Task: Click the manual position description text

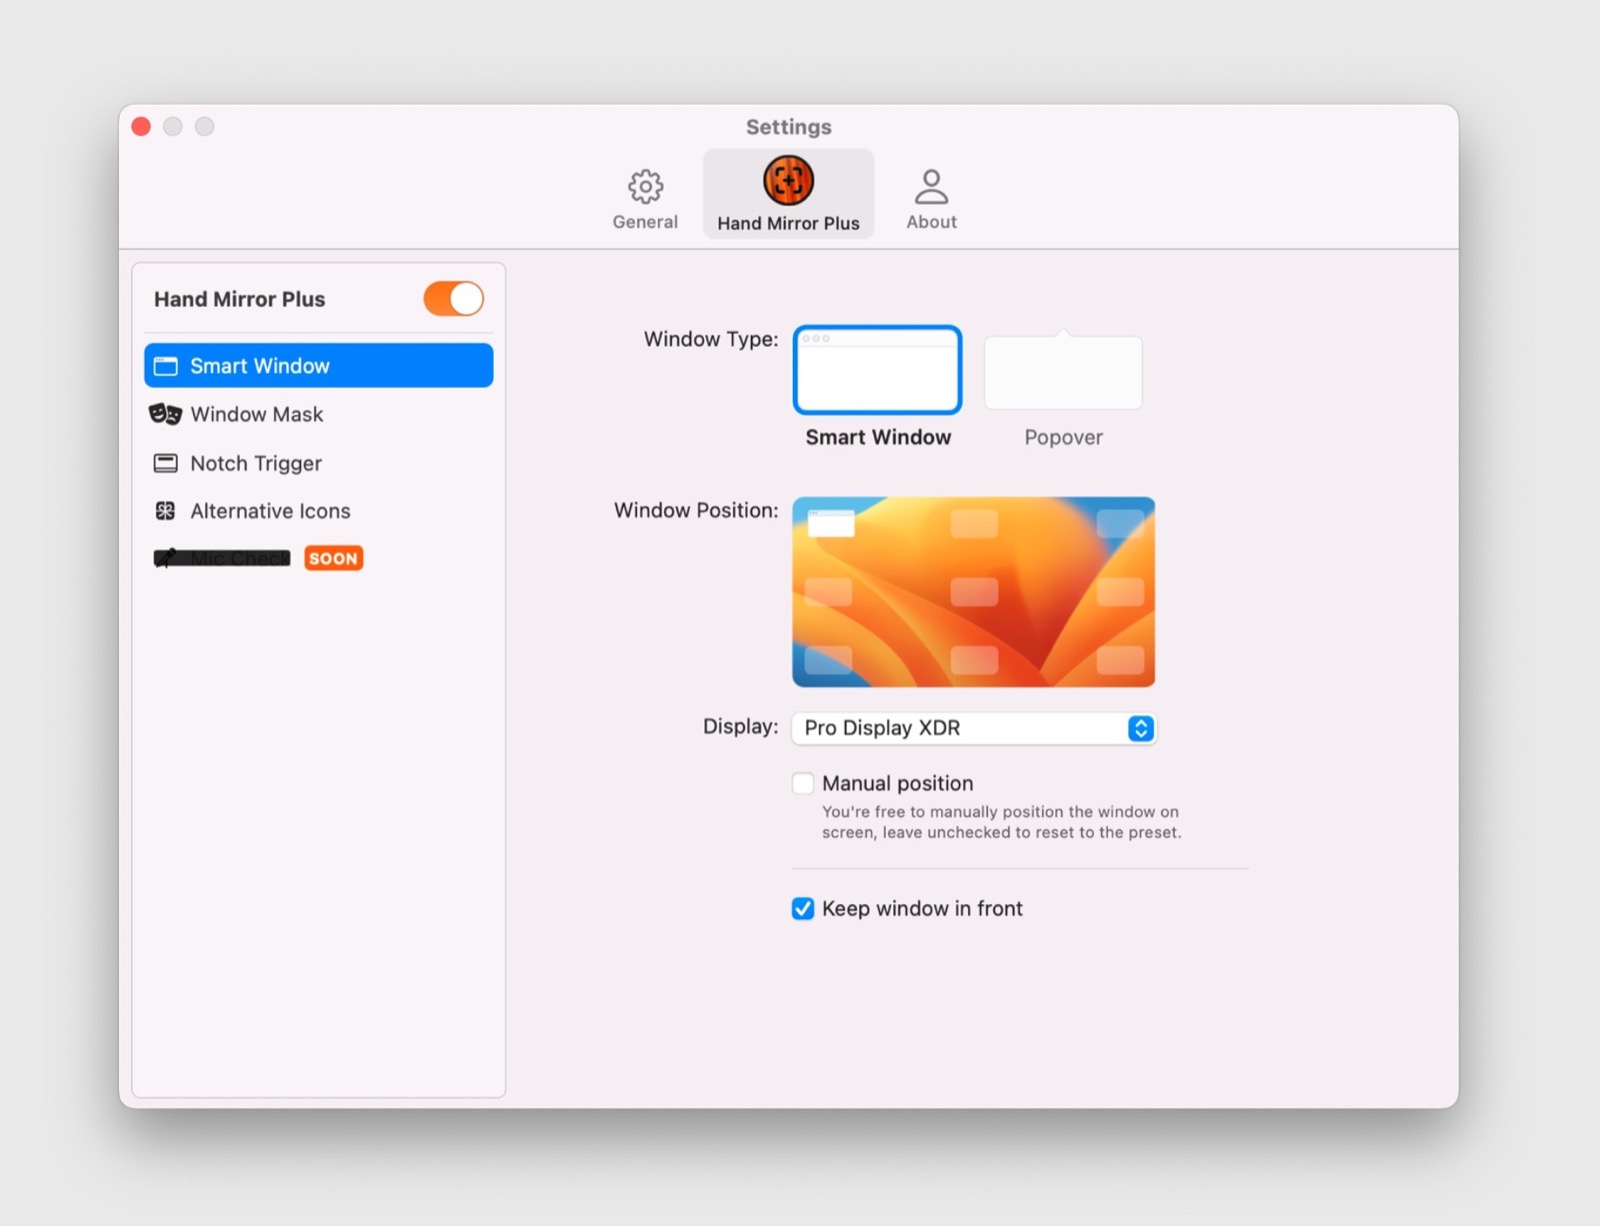Action: coord(1001,822)
